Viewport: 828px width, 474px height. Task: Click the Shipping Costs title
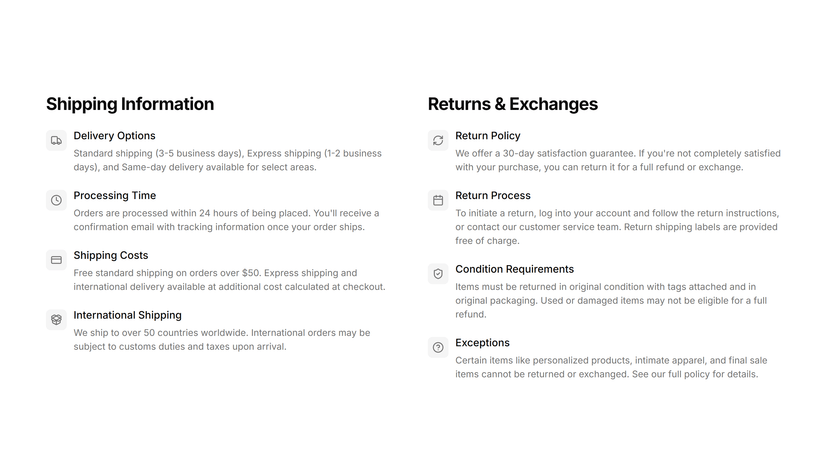pos(111,255)
